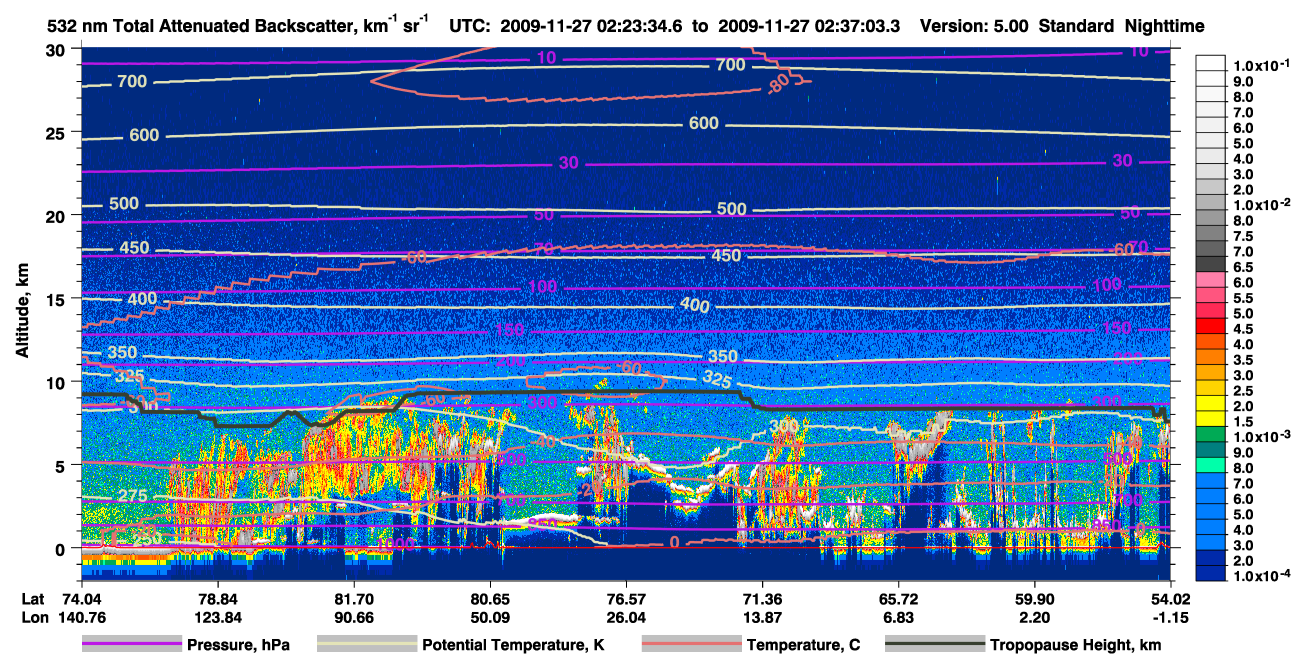This screenshot has width=1300, height=667.
Task: Click the latitude value 76.57
Action: point(625,598)
